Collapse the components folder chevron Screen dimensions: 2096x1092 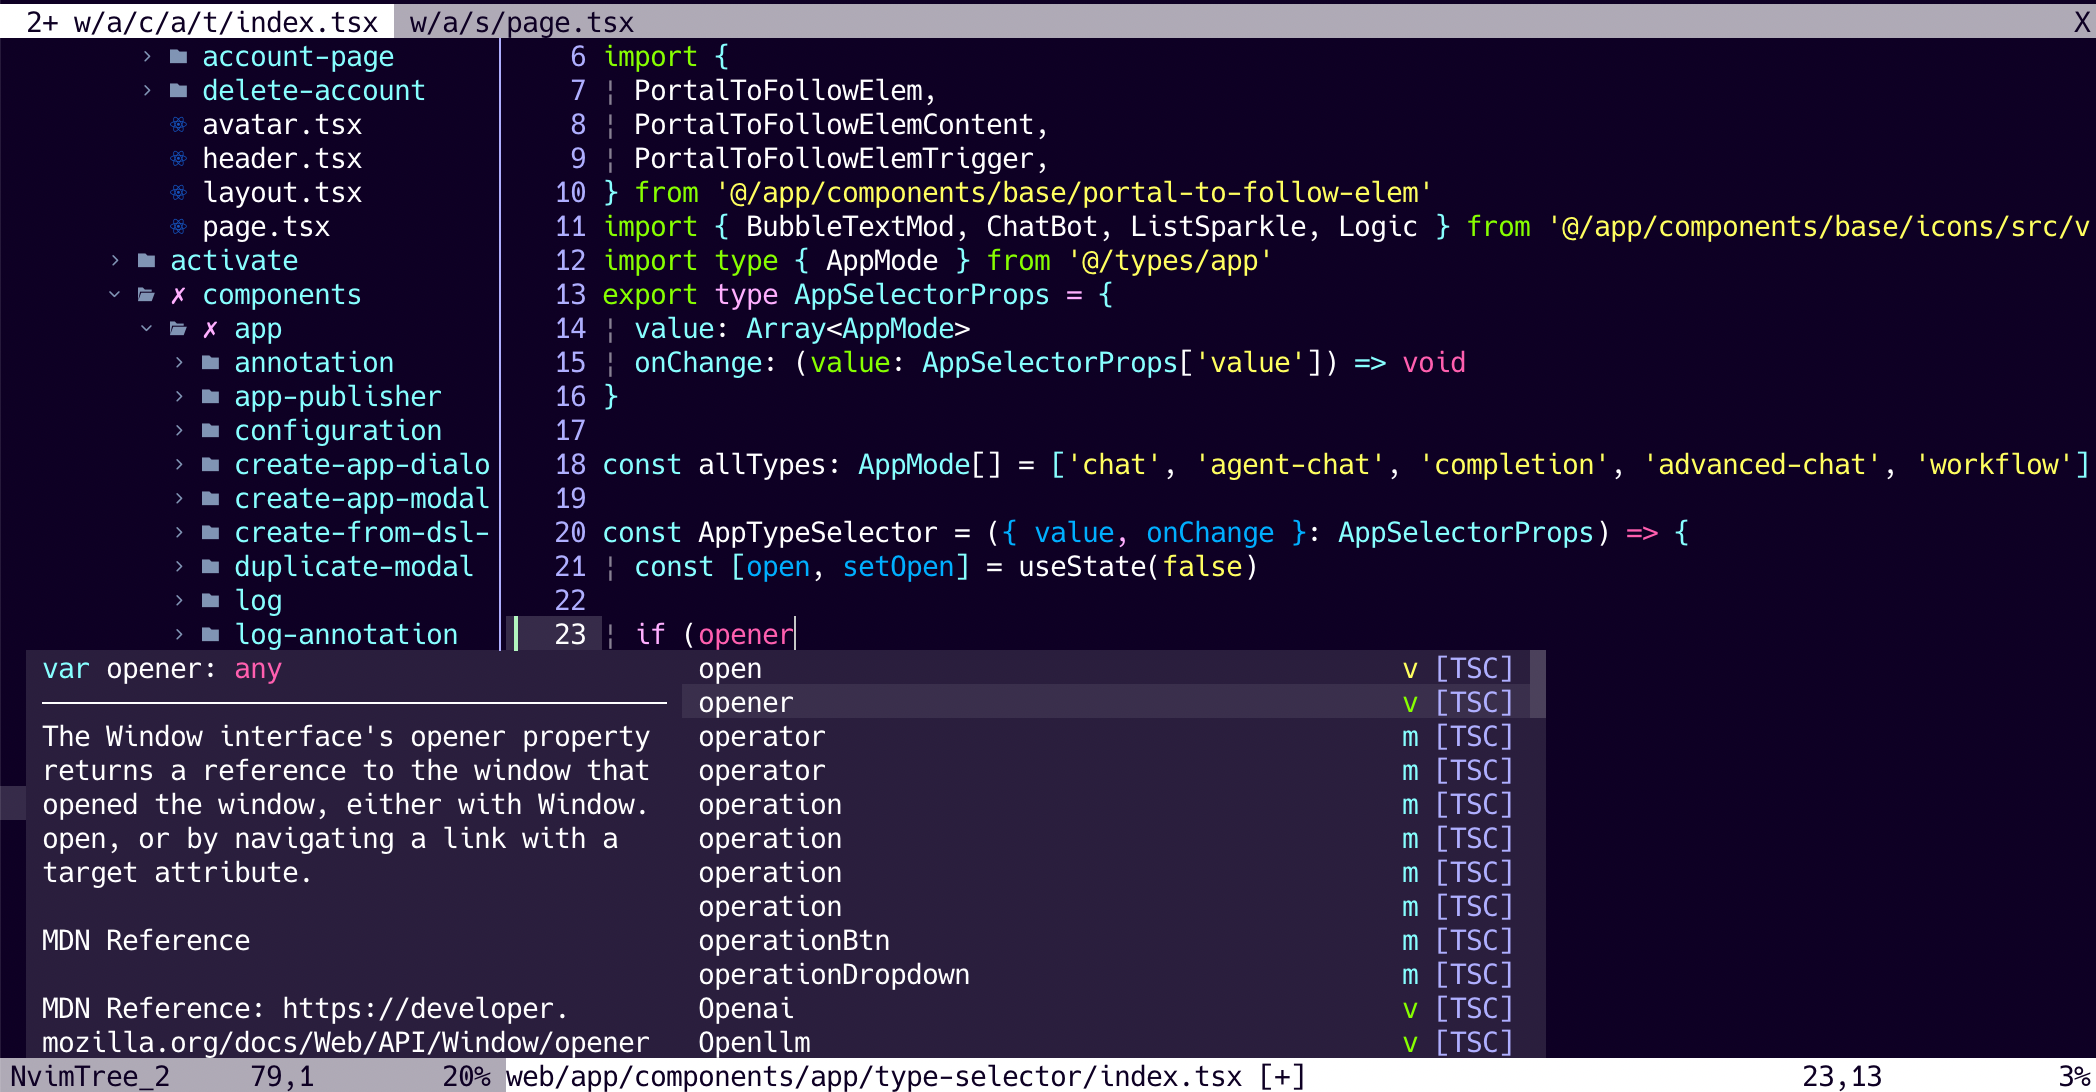click(x=115, y=295)
